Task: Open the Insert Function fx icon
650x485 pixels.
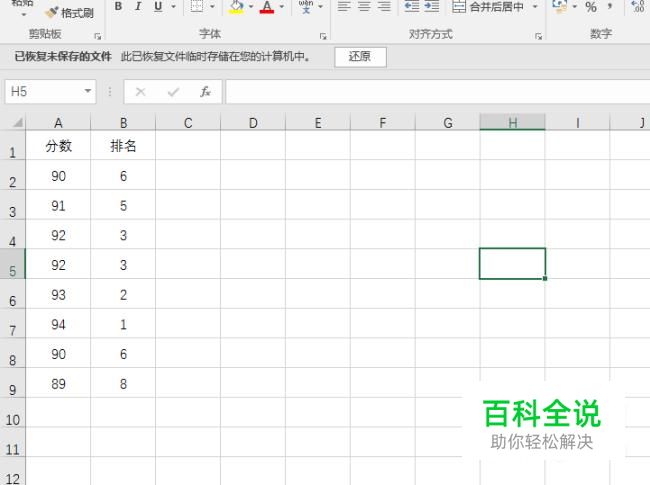Action: [205, 92]
